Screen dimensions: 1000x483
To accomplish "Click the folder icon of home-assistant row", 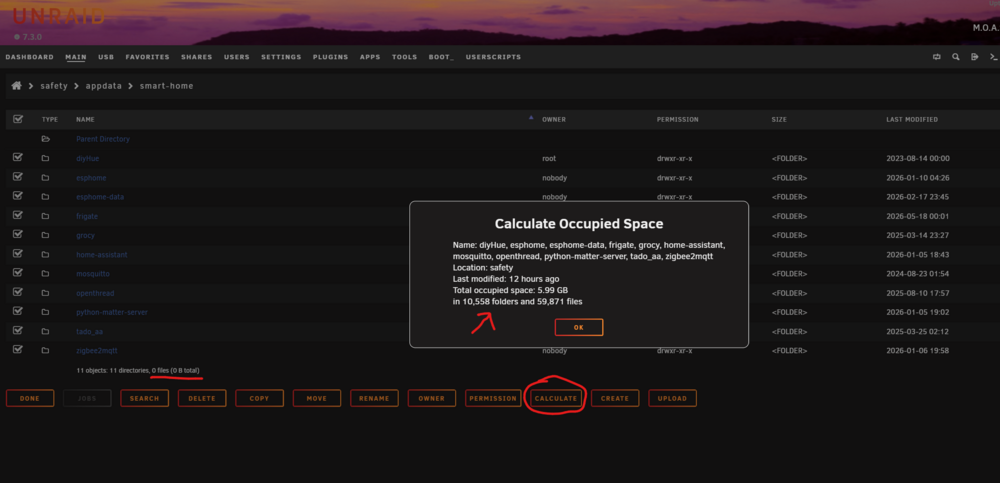I will tap(45, 254).
